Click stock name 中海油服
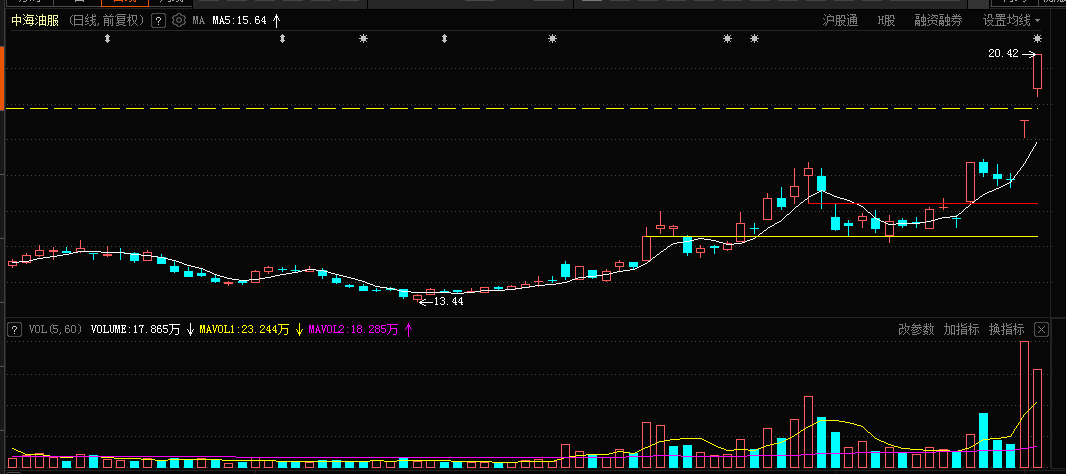 pyautogui.click(x=35, y=20)
